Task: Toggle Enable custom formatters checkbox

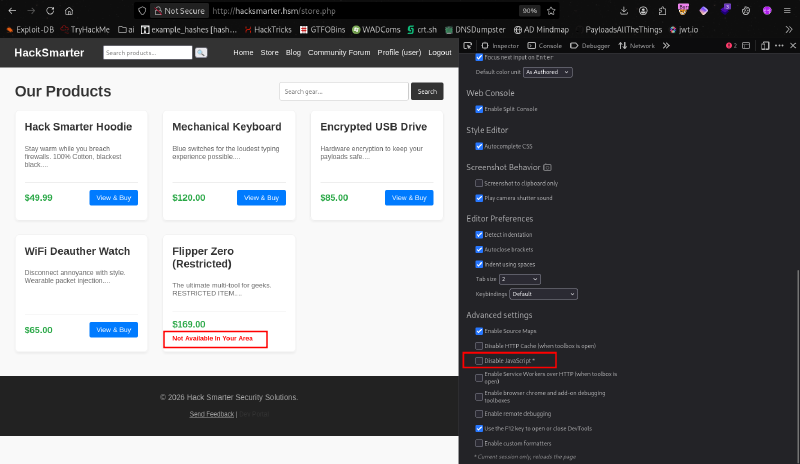Action: [479, 444]
